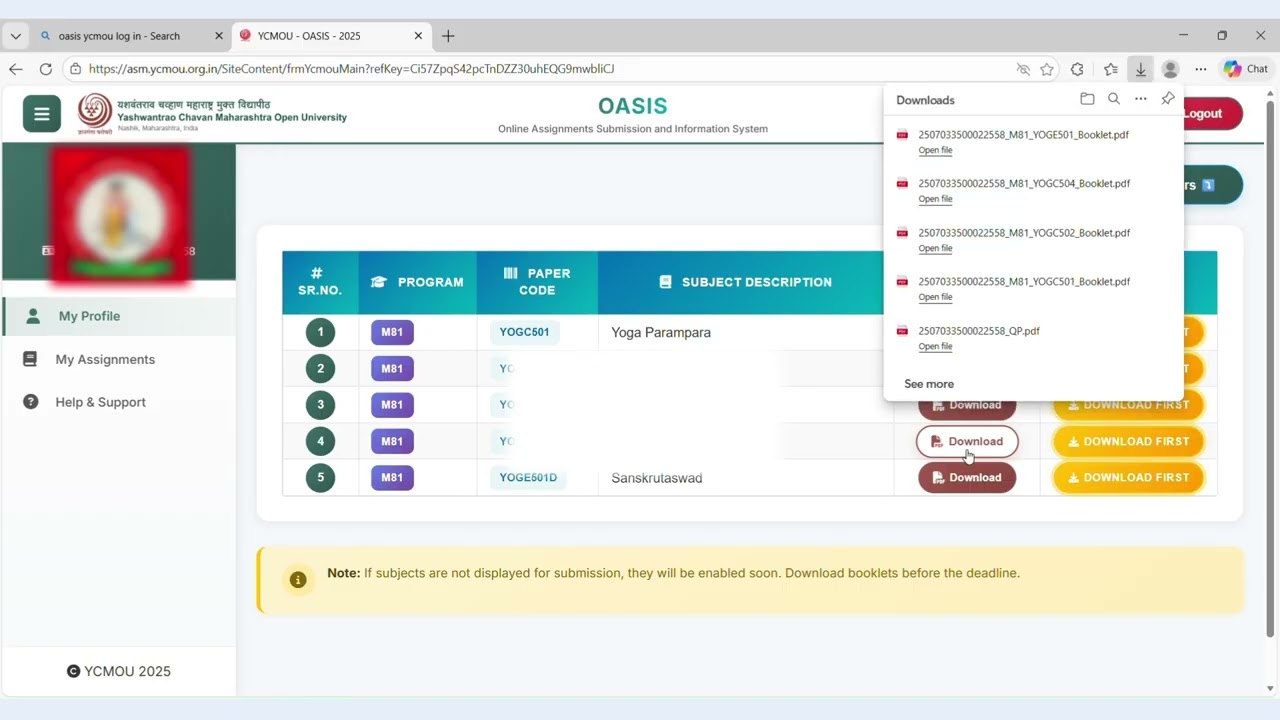Click PDF icon for YOGE501 Booklet download
The height and width of the screenshot is (720, 1280).
coord(902,135)
